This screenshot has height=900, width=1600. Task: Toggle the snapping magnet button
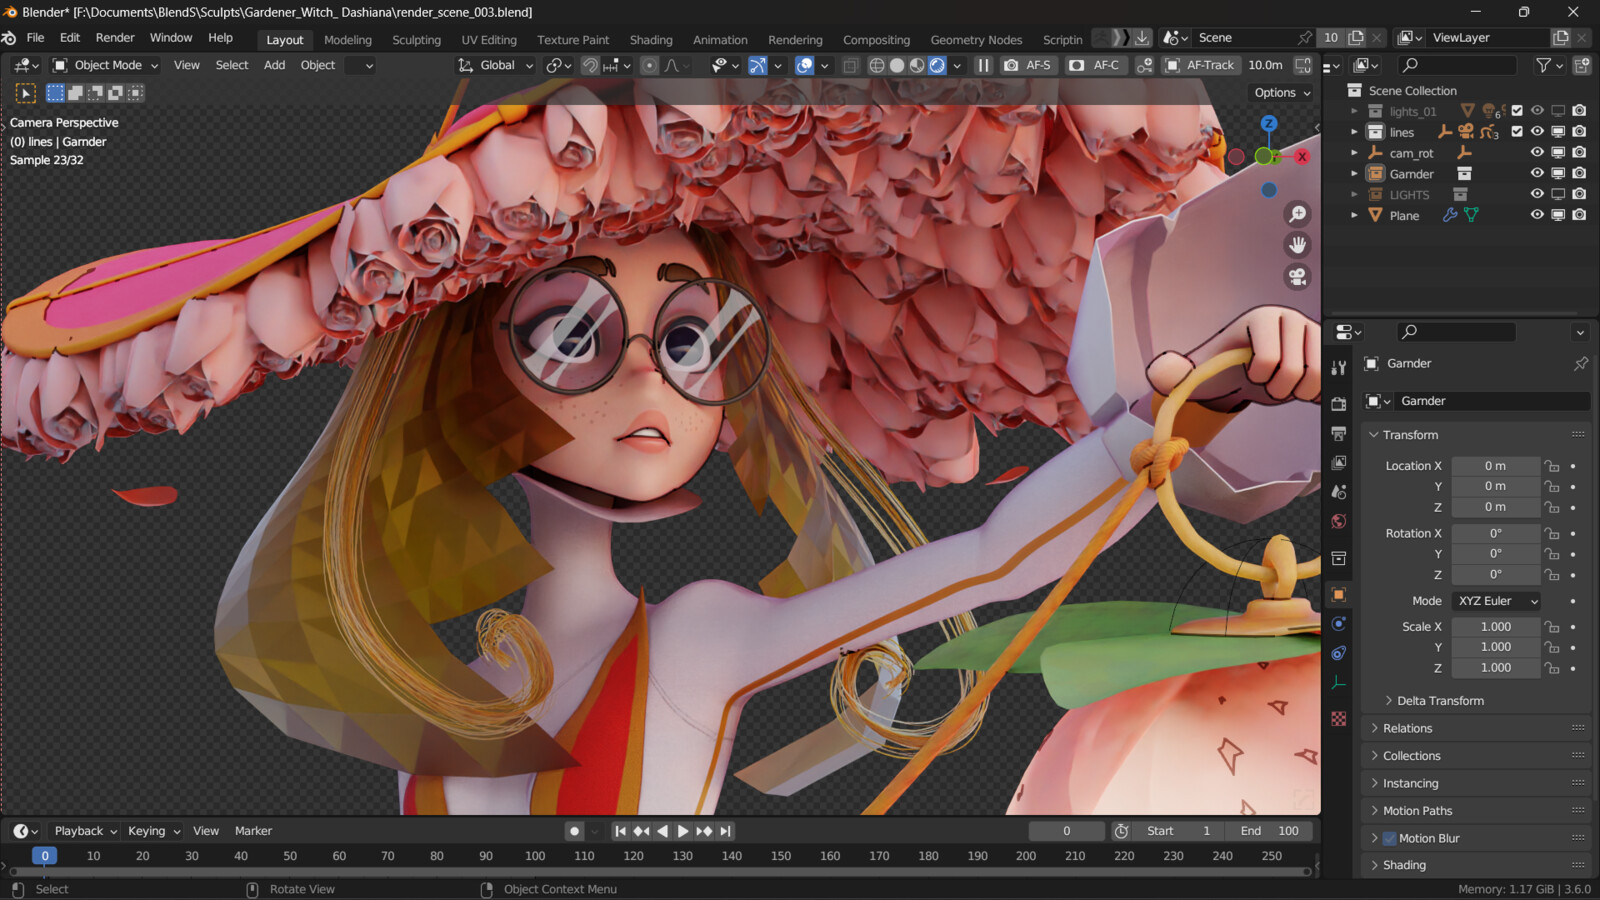tap(591, 65)
